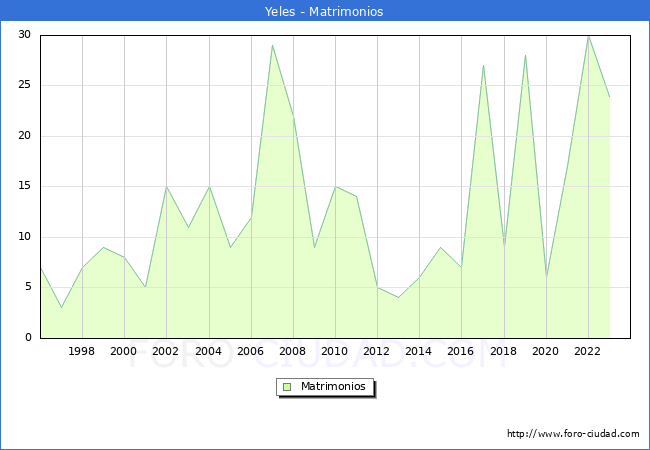This screenshot has height=450, width=650.
Task: Click the y-axis value 20
Action: 25,135
